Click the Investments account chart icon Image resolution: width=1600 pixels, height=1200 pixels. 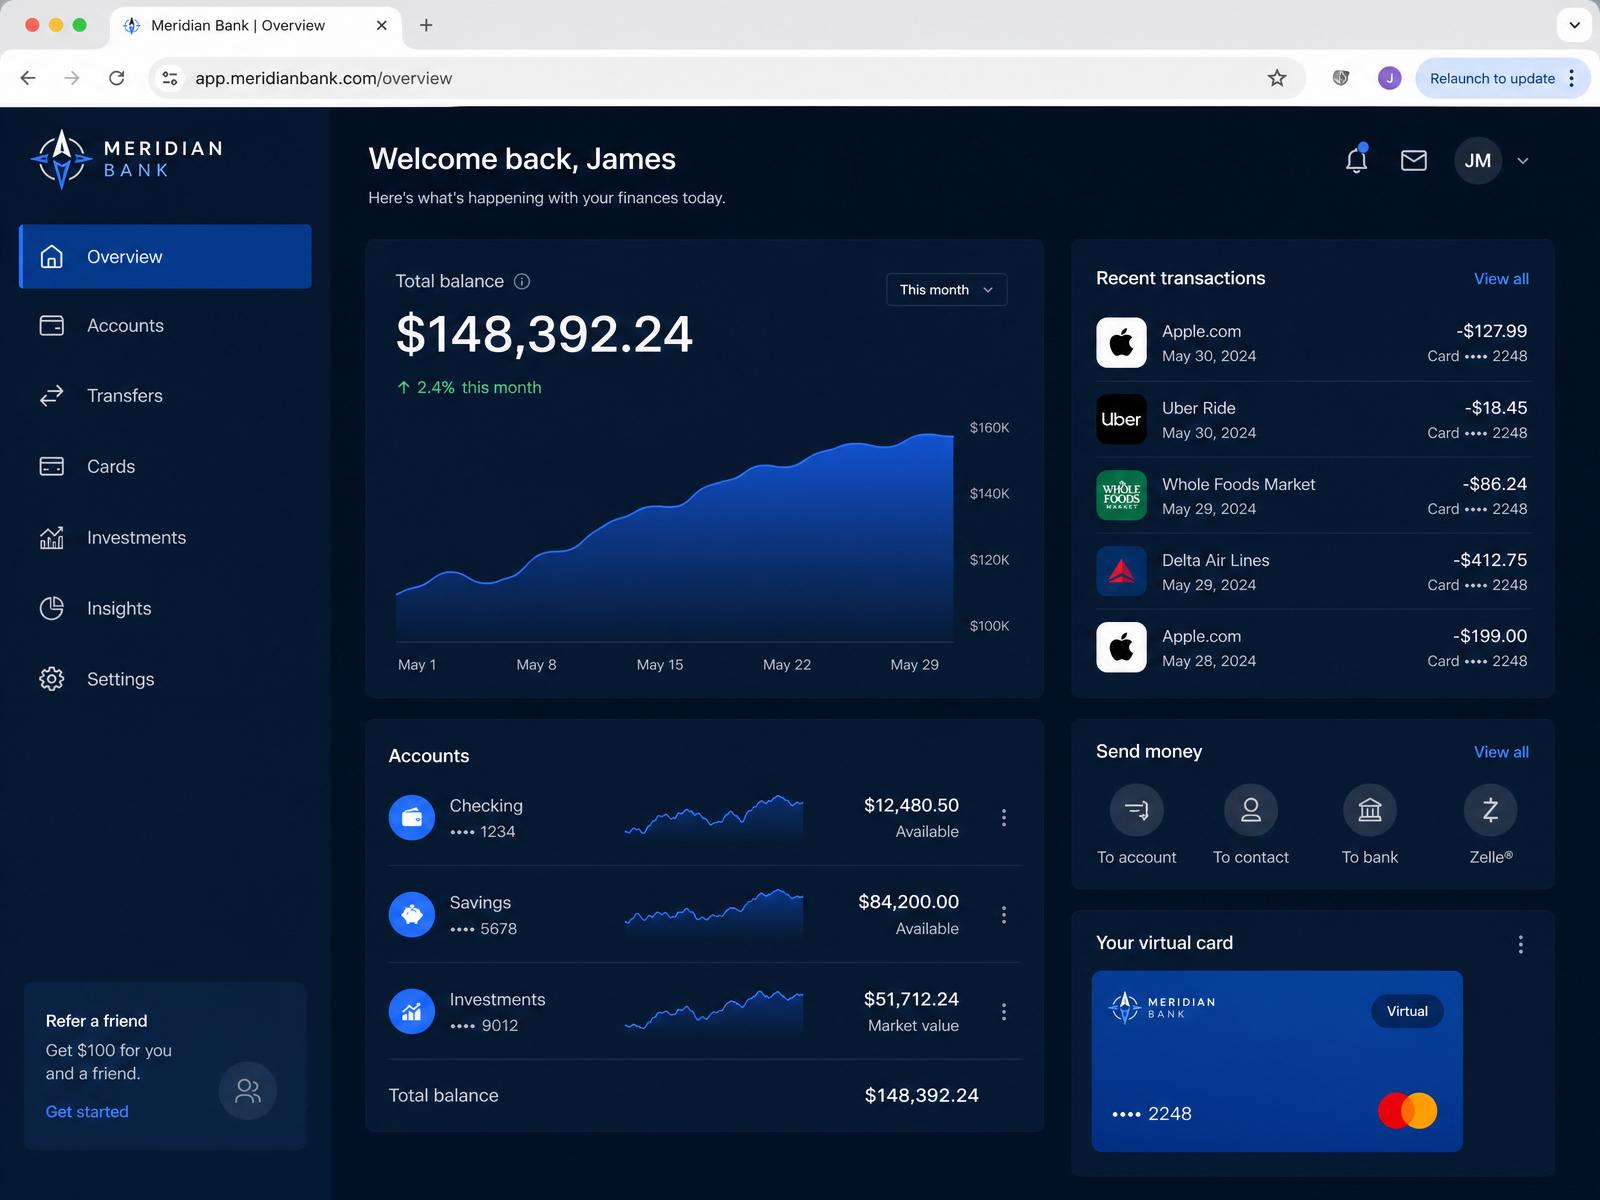[412, 1012]
